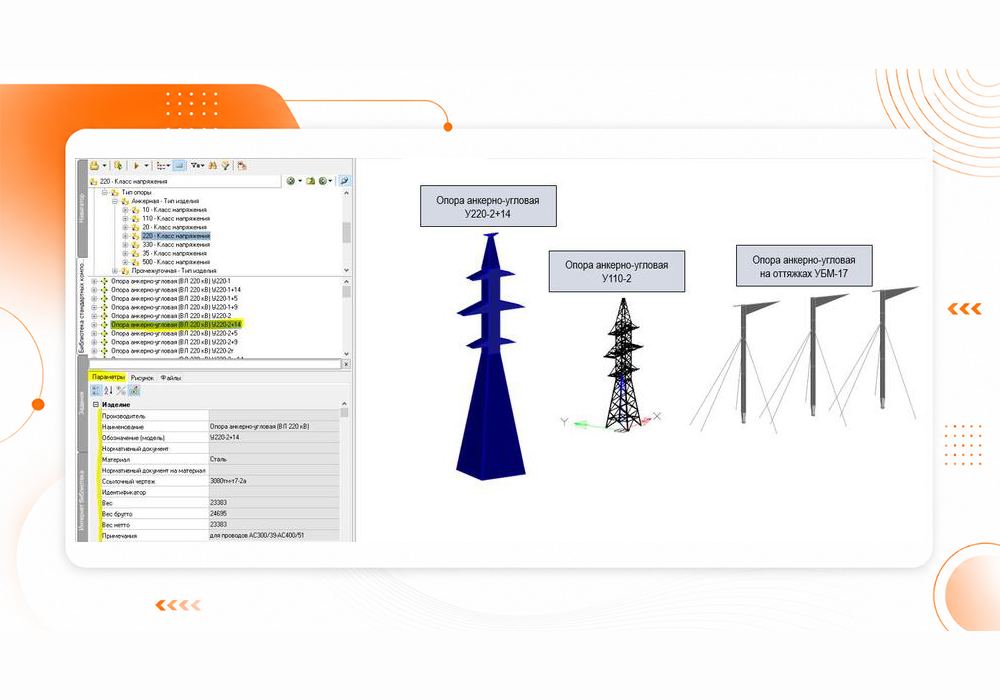Click the green forward navigation icon
Screen dimensions: 1000x700
point(323,181)
